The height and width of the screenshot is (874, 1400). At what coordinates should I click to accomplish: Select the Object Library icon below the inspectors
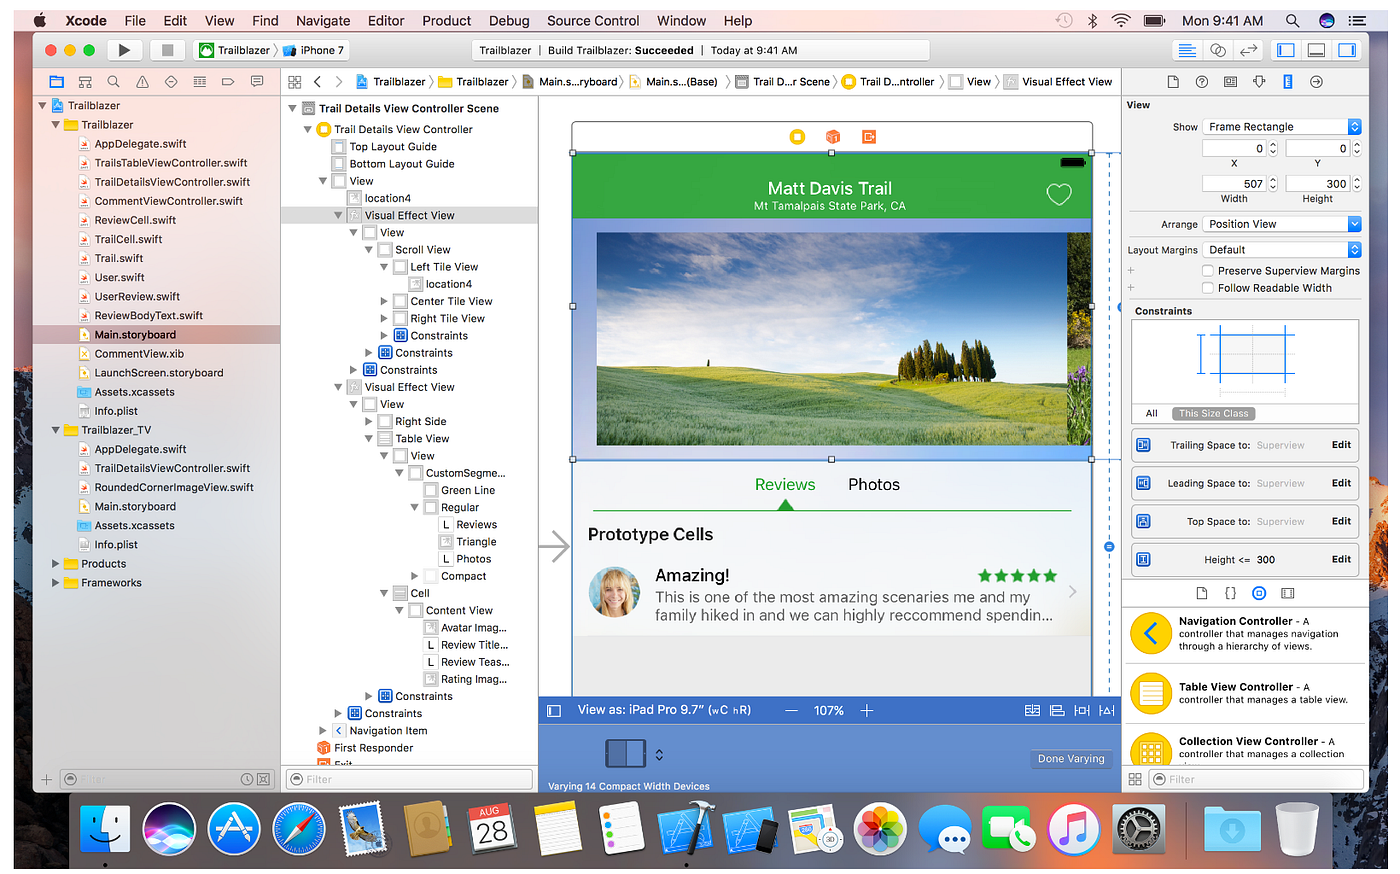(1258, 593)
